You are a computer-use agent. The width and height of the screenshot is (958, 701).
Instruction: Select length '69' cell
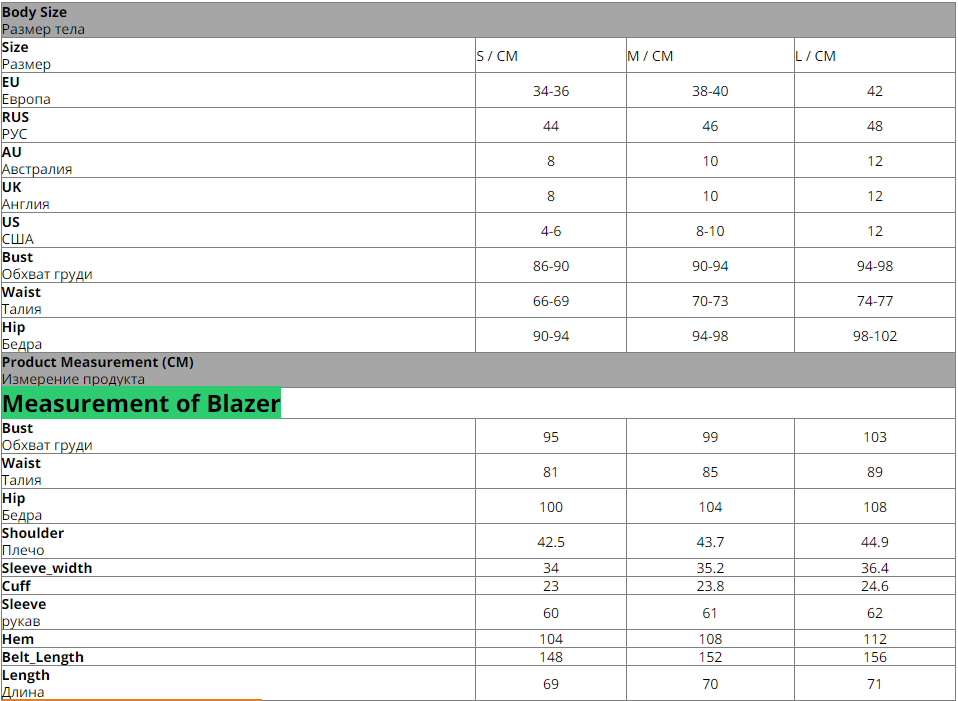tap(551, 683)
